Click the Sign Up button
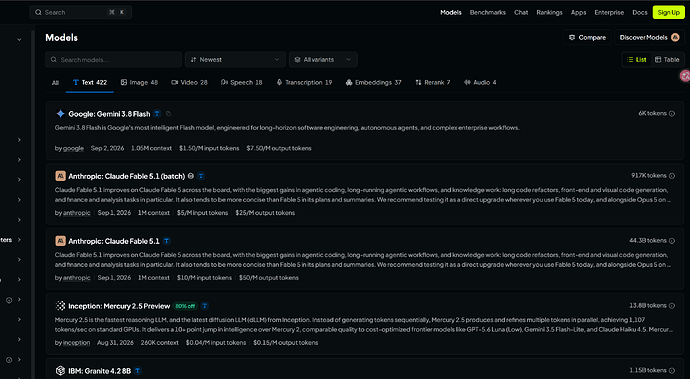Screen dimensions: 690x379 668,12
